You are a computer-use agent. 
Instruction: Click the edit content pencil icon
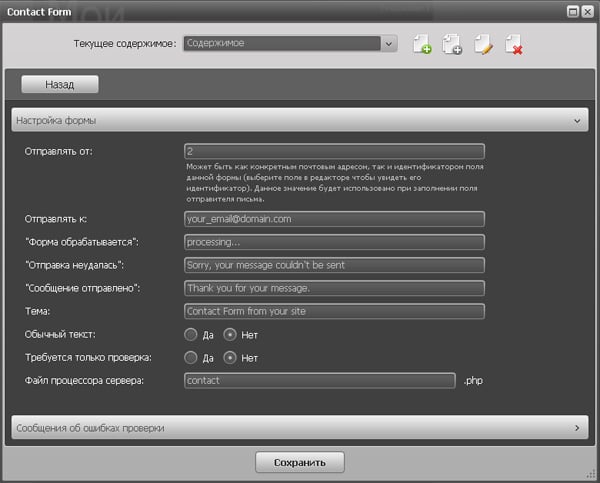(x=483, y=45)
